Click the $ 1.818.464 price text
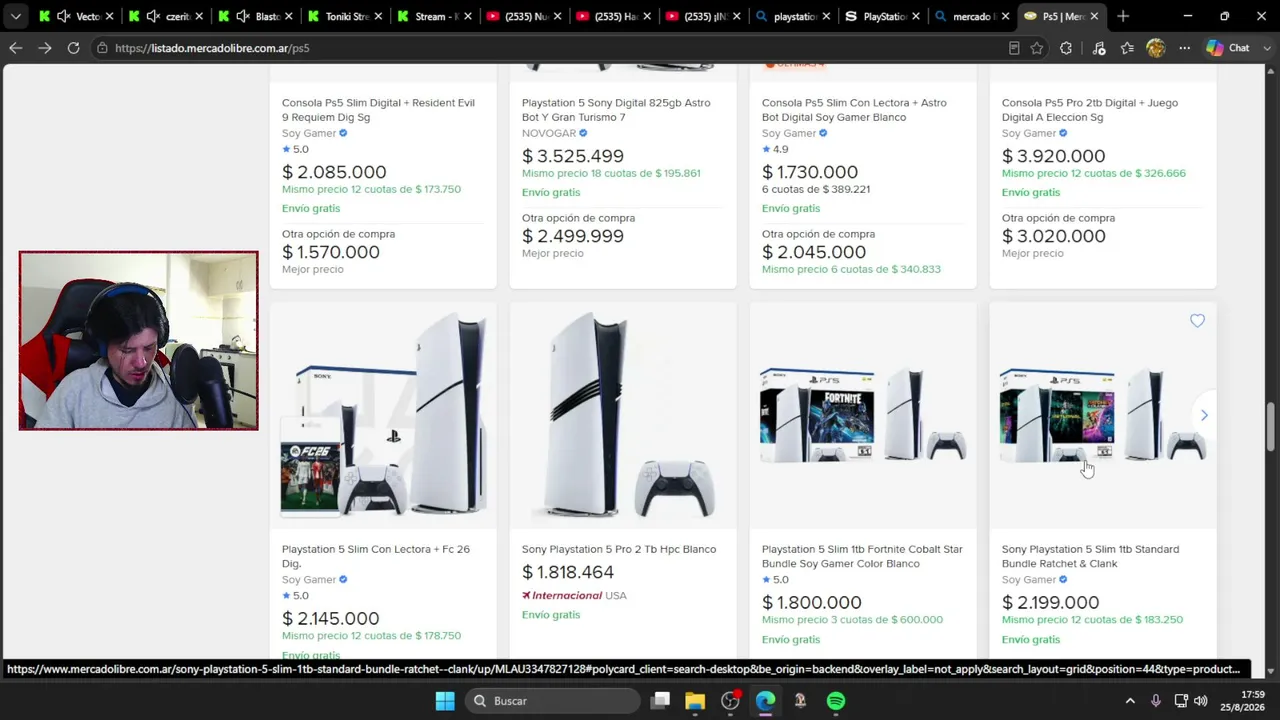The height and width of the screenshot is (720, 1280). (x=568, y=572)
